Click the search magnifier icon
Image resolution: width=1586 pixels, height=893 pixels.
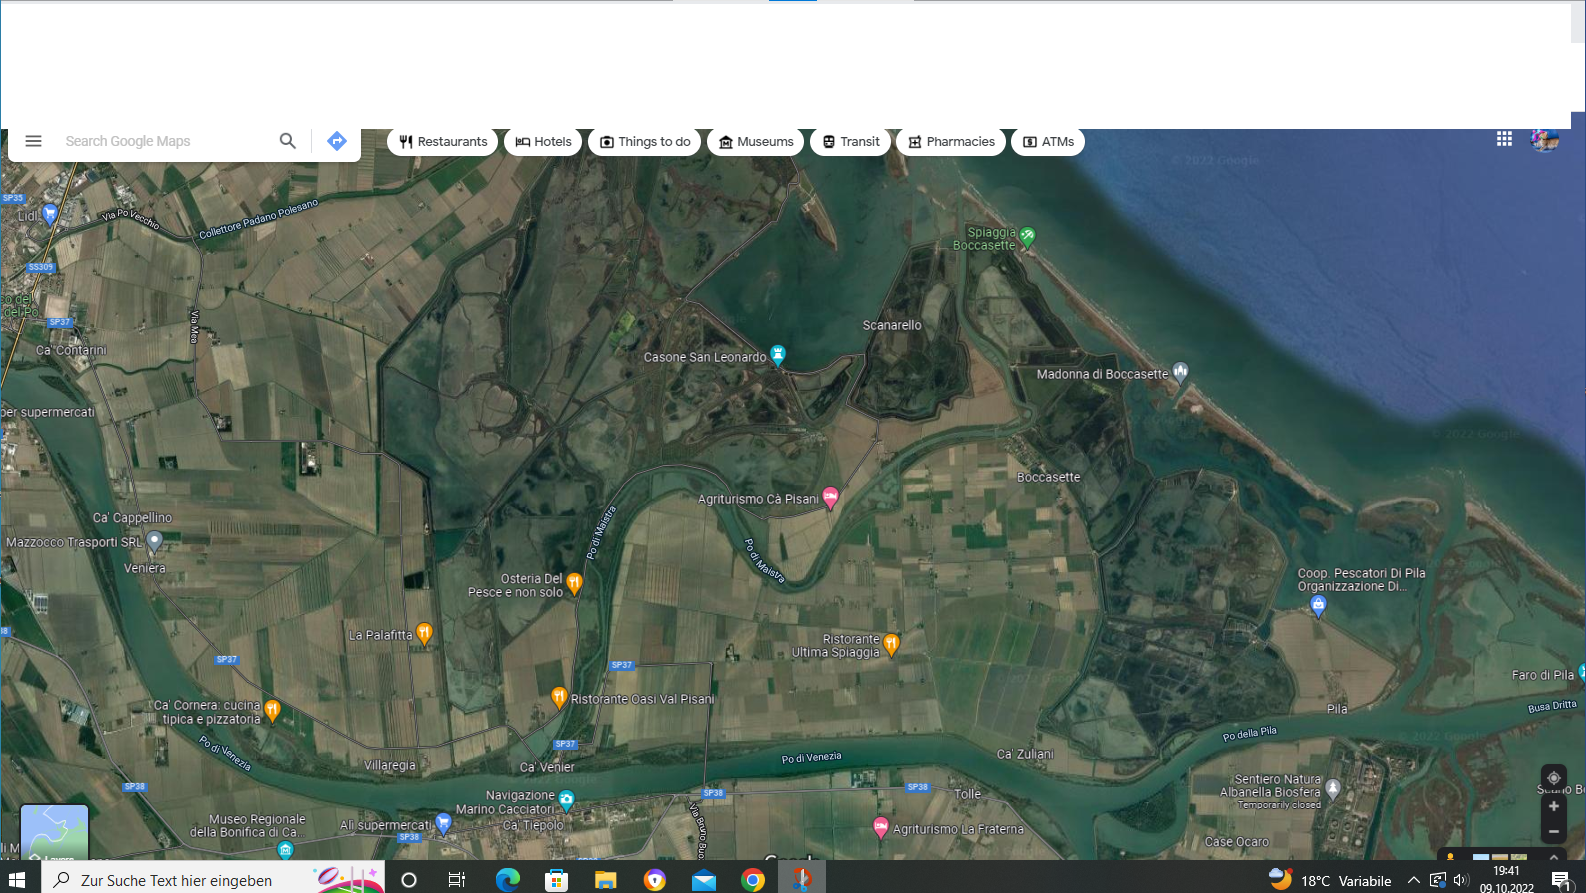coord(288,141)
